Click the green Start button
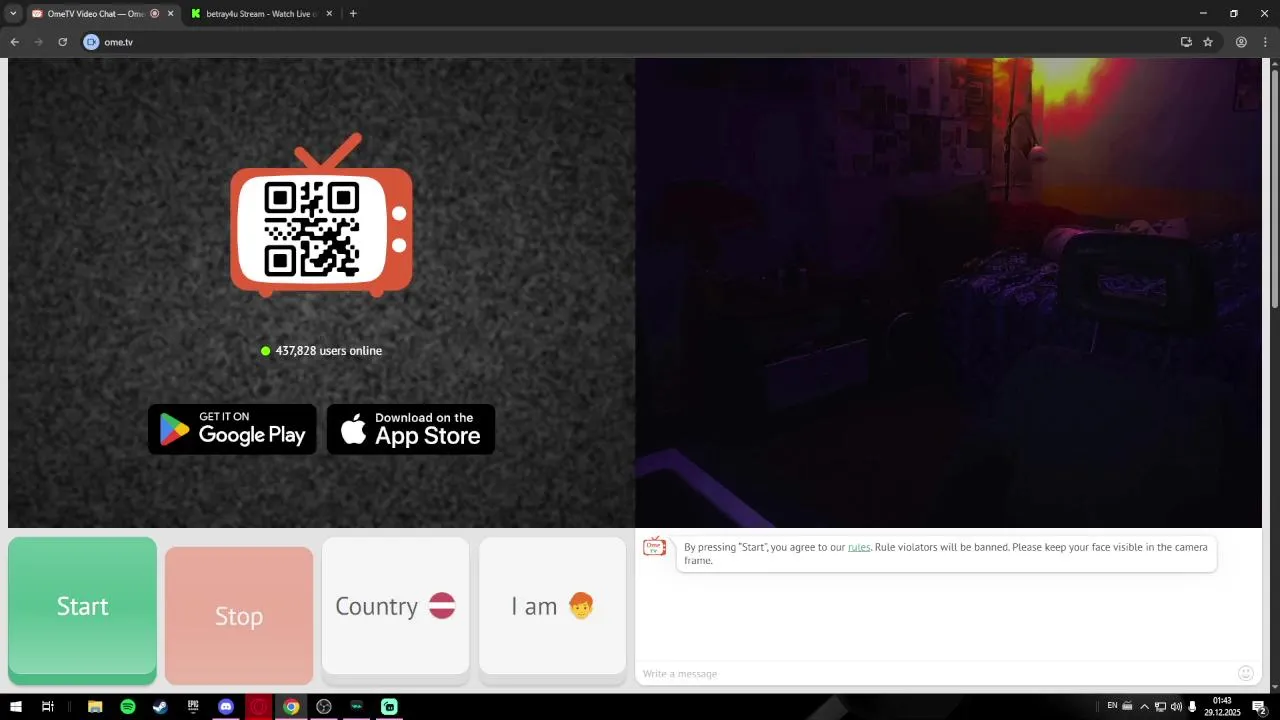Screen dimensions: 1280x720 (x=82, y=606)
